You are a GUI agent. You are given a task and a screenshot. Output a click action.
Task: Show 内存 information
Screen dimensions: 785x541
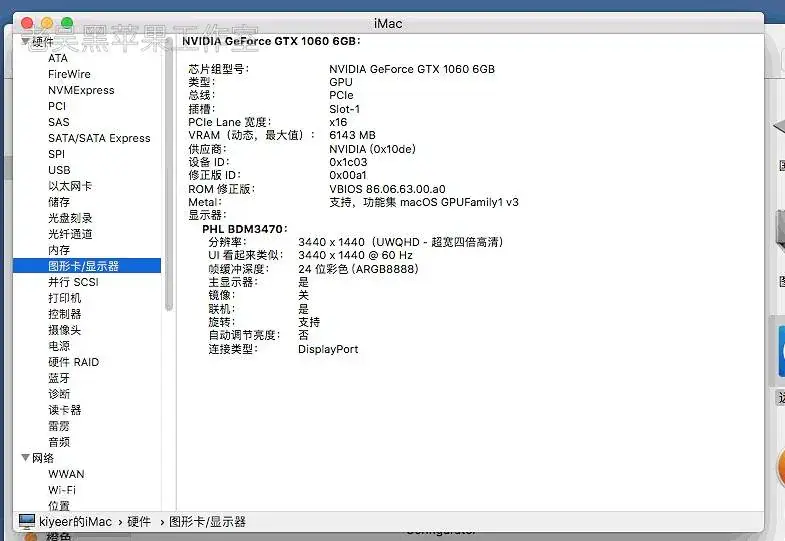(59, 250)
